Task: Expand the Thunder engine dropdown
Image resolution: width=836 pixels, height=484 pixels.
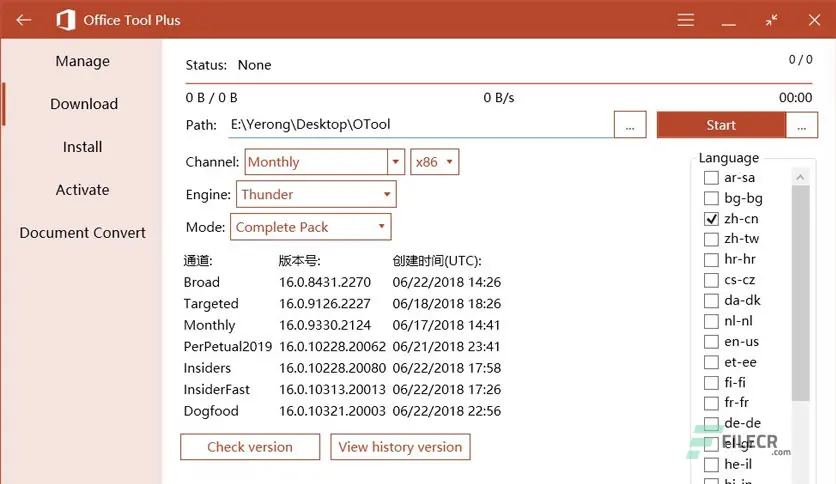Action: coord(316,195)
